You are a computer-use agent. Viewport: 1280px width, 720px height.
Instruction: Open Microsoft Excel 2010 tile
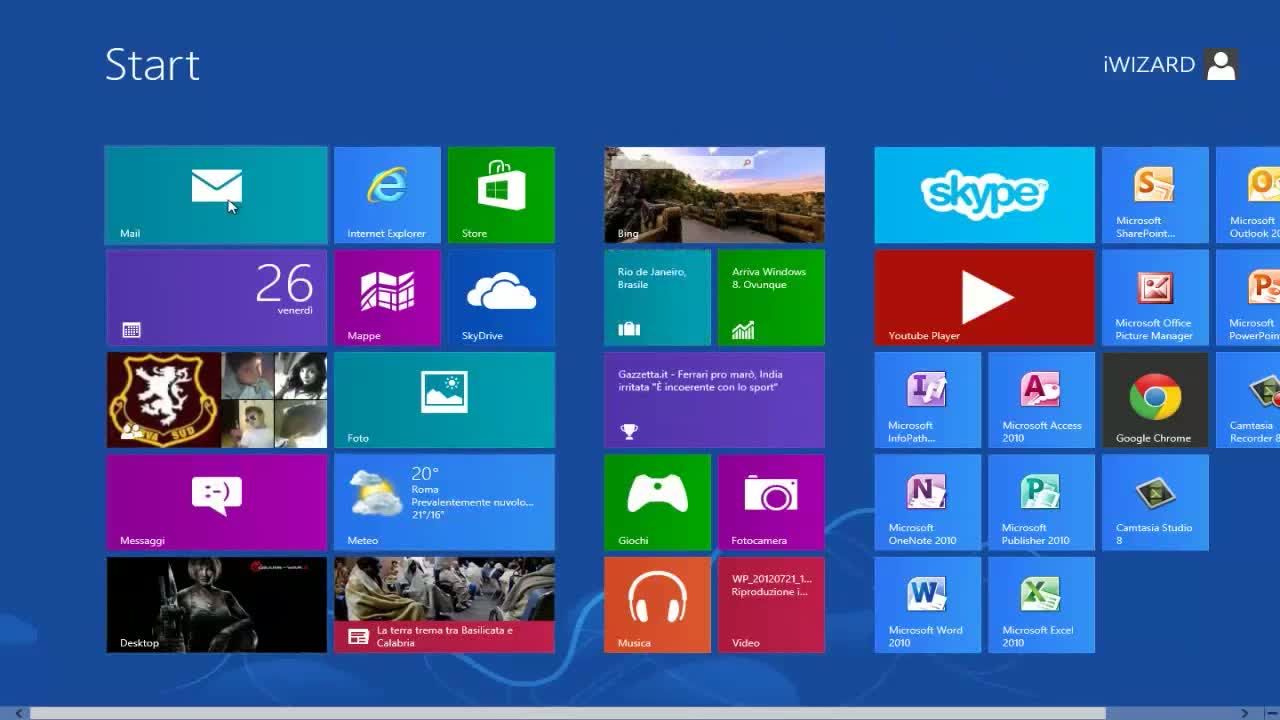point(1041,604)
